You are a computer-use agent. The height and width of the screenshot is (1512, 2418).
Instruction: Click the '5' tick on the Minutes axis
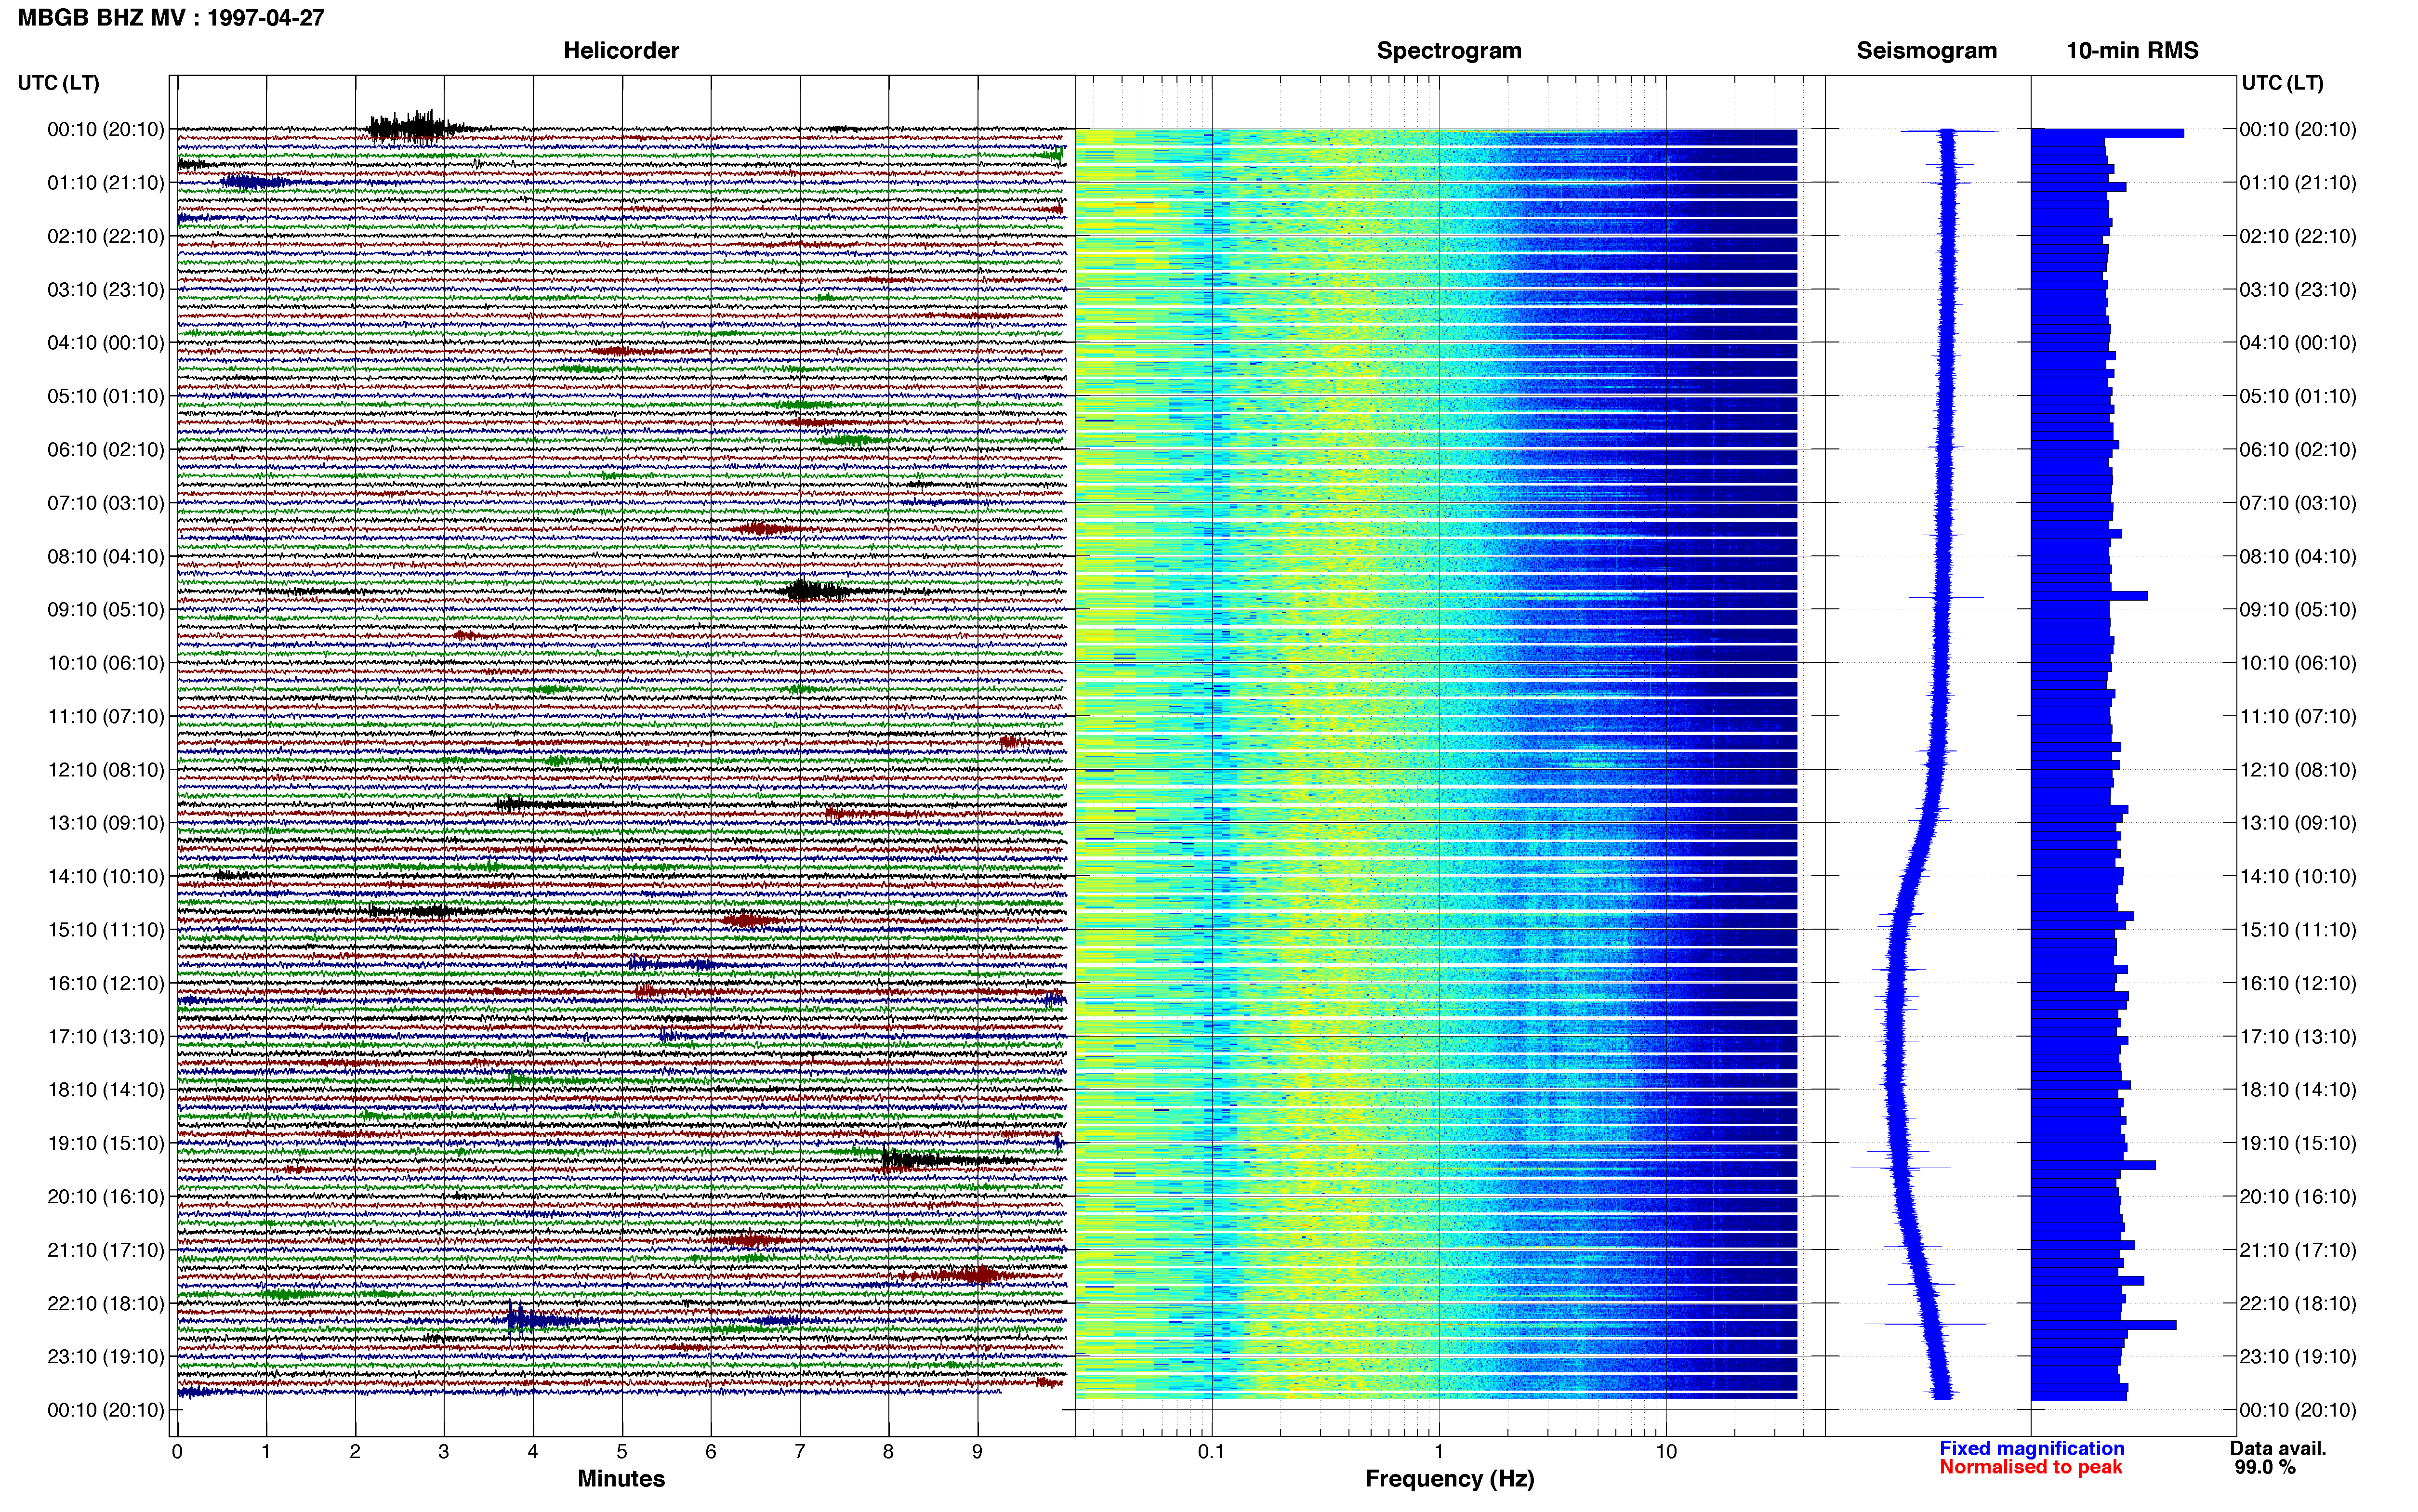(x=622, y=1452)
